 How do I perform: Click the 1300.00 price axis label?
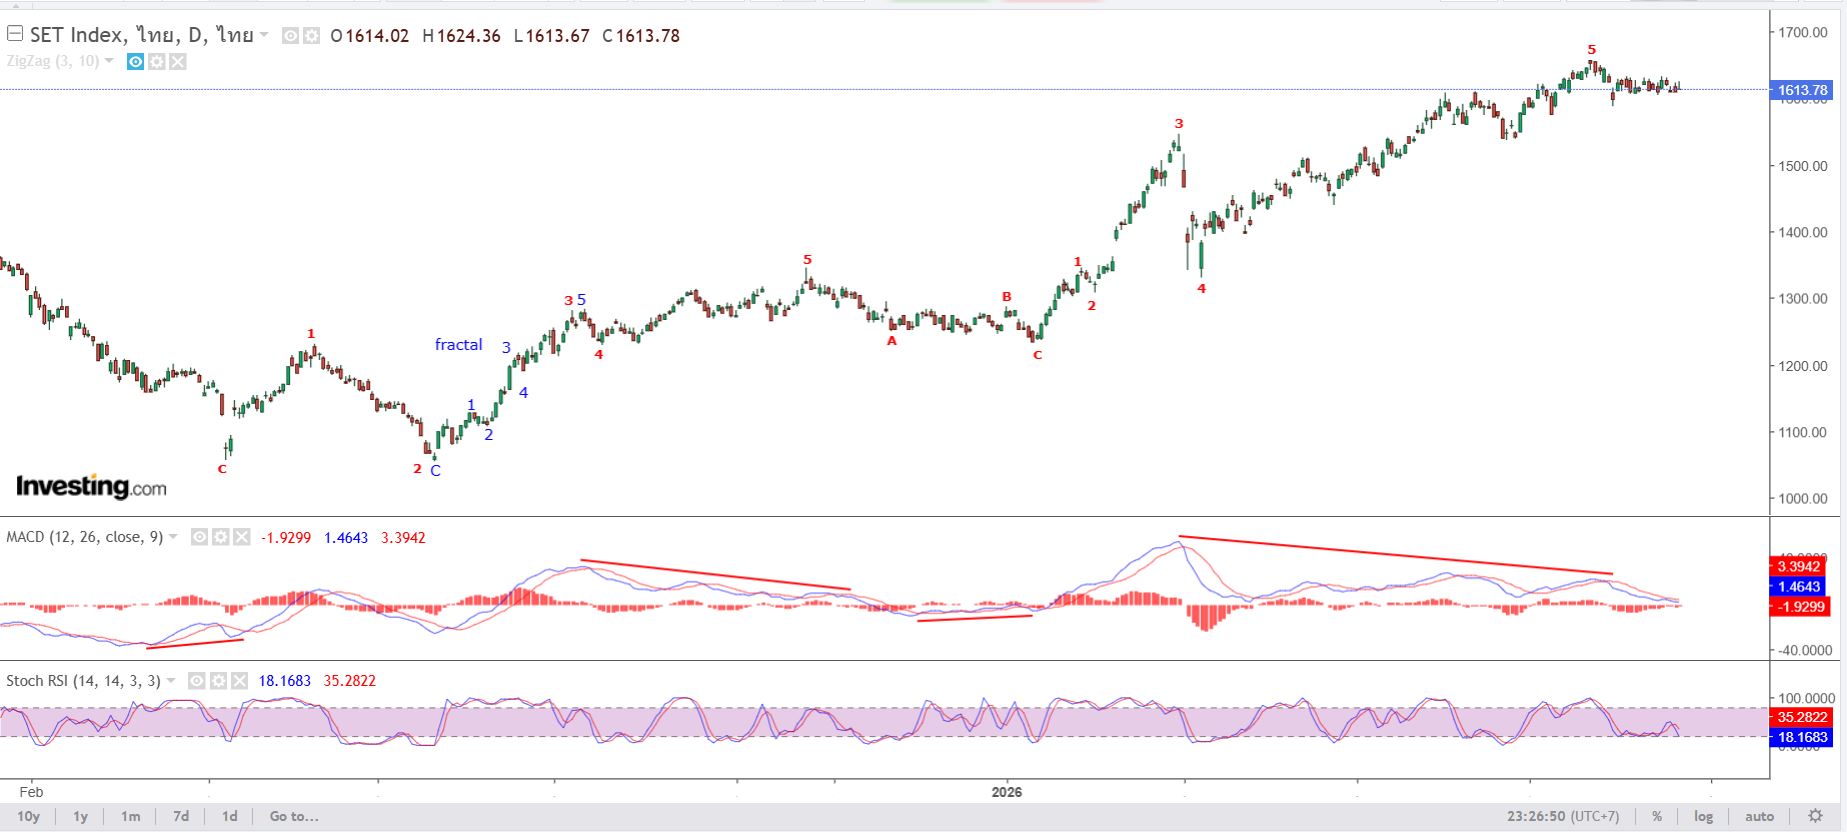(1803, 299)
